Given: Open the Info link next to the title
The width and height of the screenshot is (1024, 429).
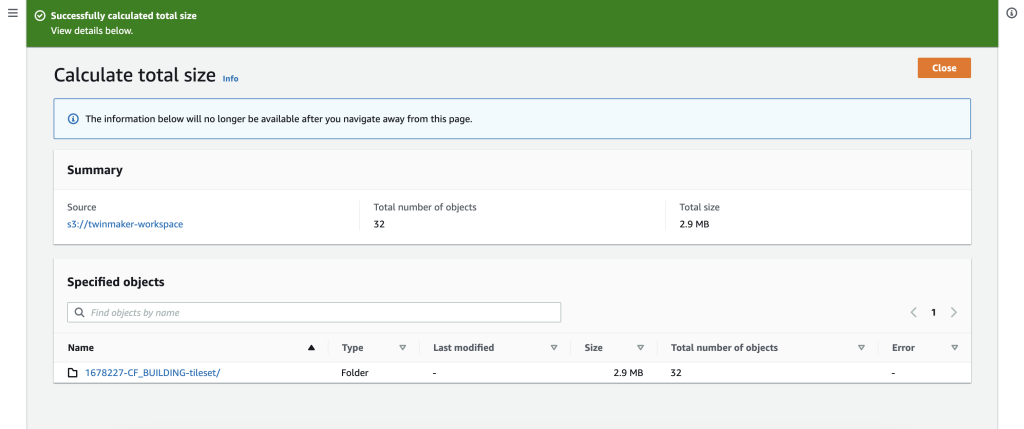Looking at the screenshot, I should click(231, 78).
